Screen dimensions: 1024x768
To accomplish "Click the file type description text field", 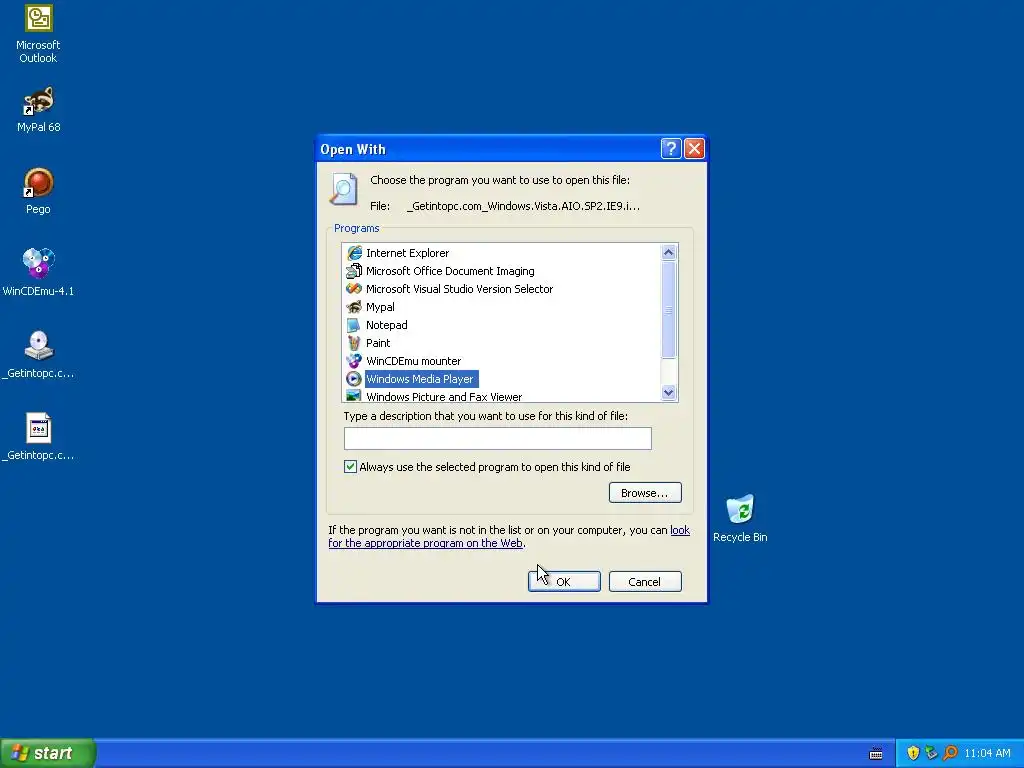I will click(498, 438).
